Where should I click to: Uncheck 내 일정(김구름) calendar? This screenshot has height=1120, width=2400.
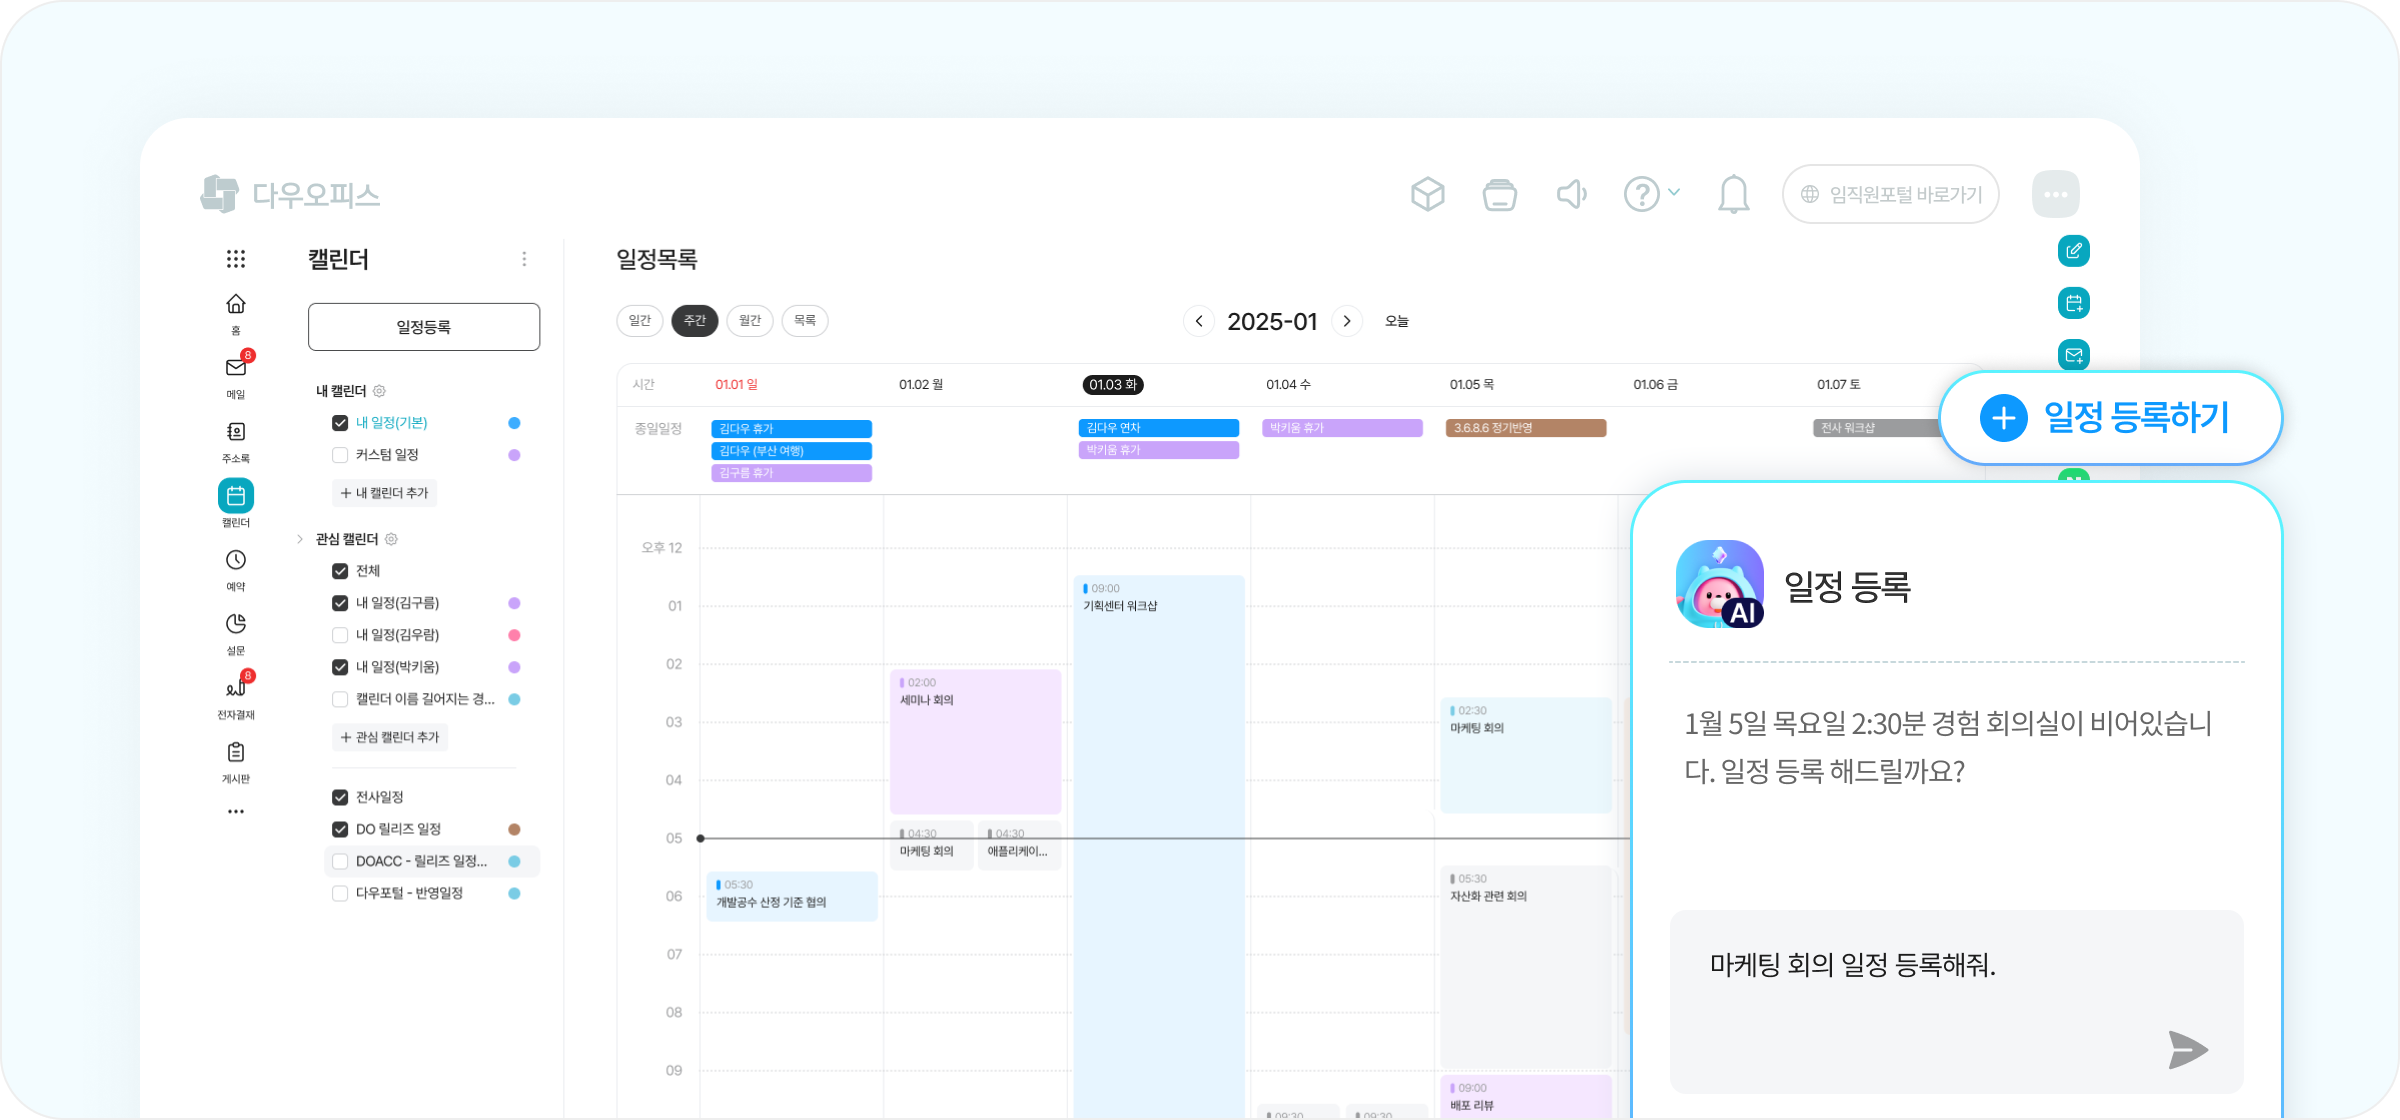click(340, 603)
